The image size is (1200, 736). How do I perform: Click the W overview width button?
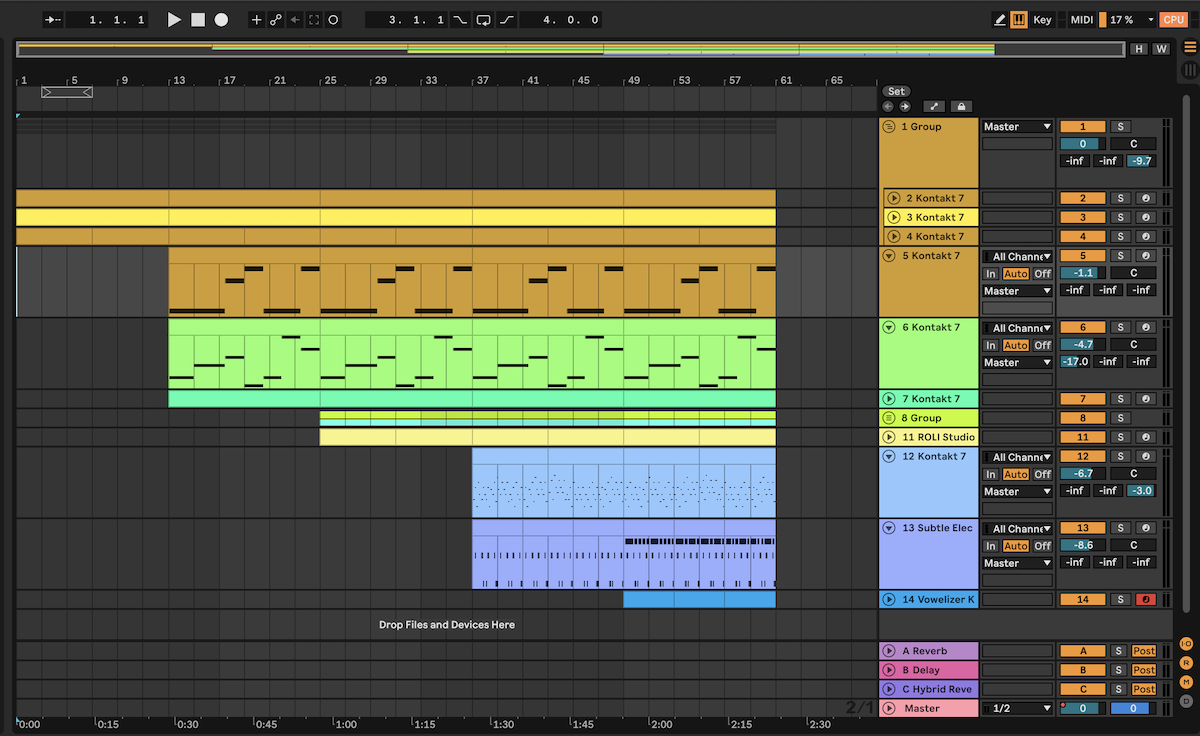click(x=1160, y=49)
